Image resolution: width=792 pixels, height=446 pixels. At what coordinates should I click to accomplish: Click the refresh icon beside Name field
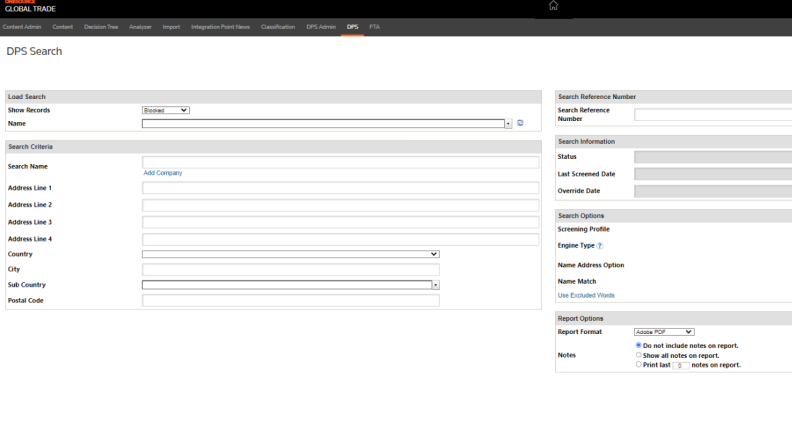point(520,123)
